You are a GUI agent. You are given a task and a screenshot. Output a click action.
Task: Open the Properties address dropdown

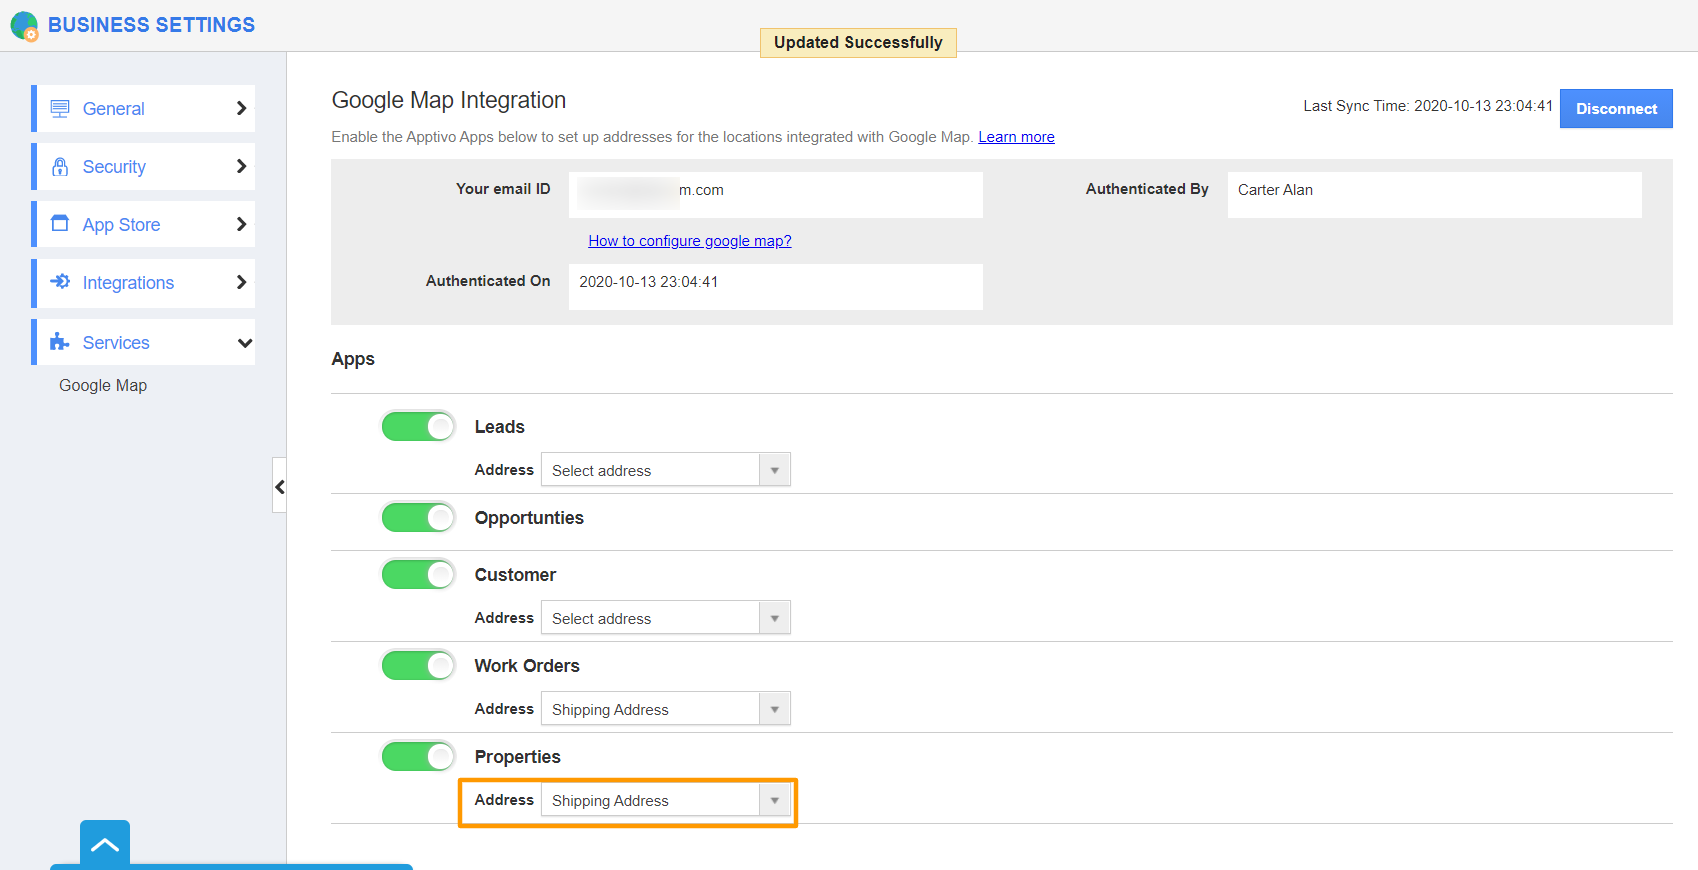pyautogui.click(x=666, y=800)
